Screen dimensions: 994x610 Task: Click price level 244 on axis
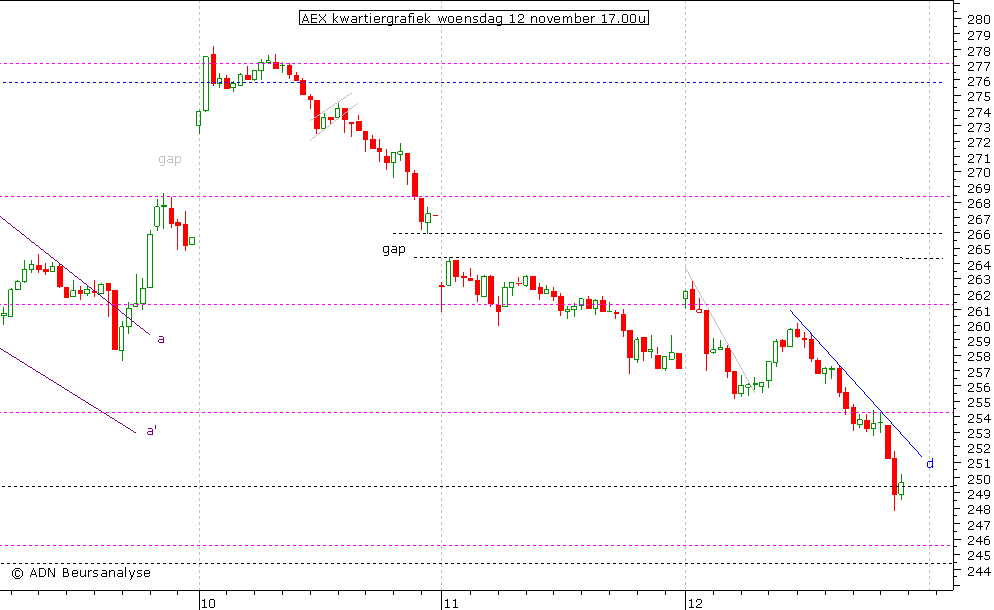(x=978, y=571)
